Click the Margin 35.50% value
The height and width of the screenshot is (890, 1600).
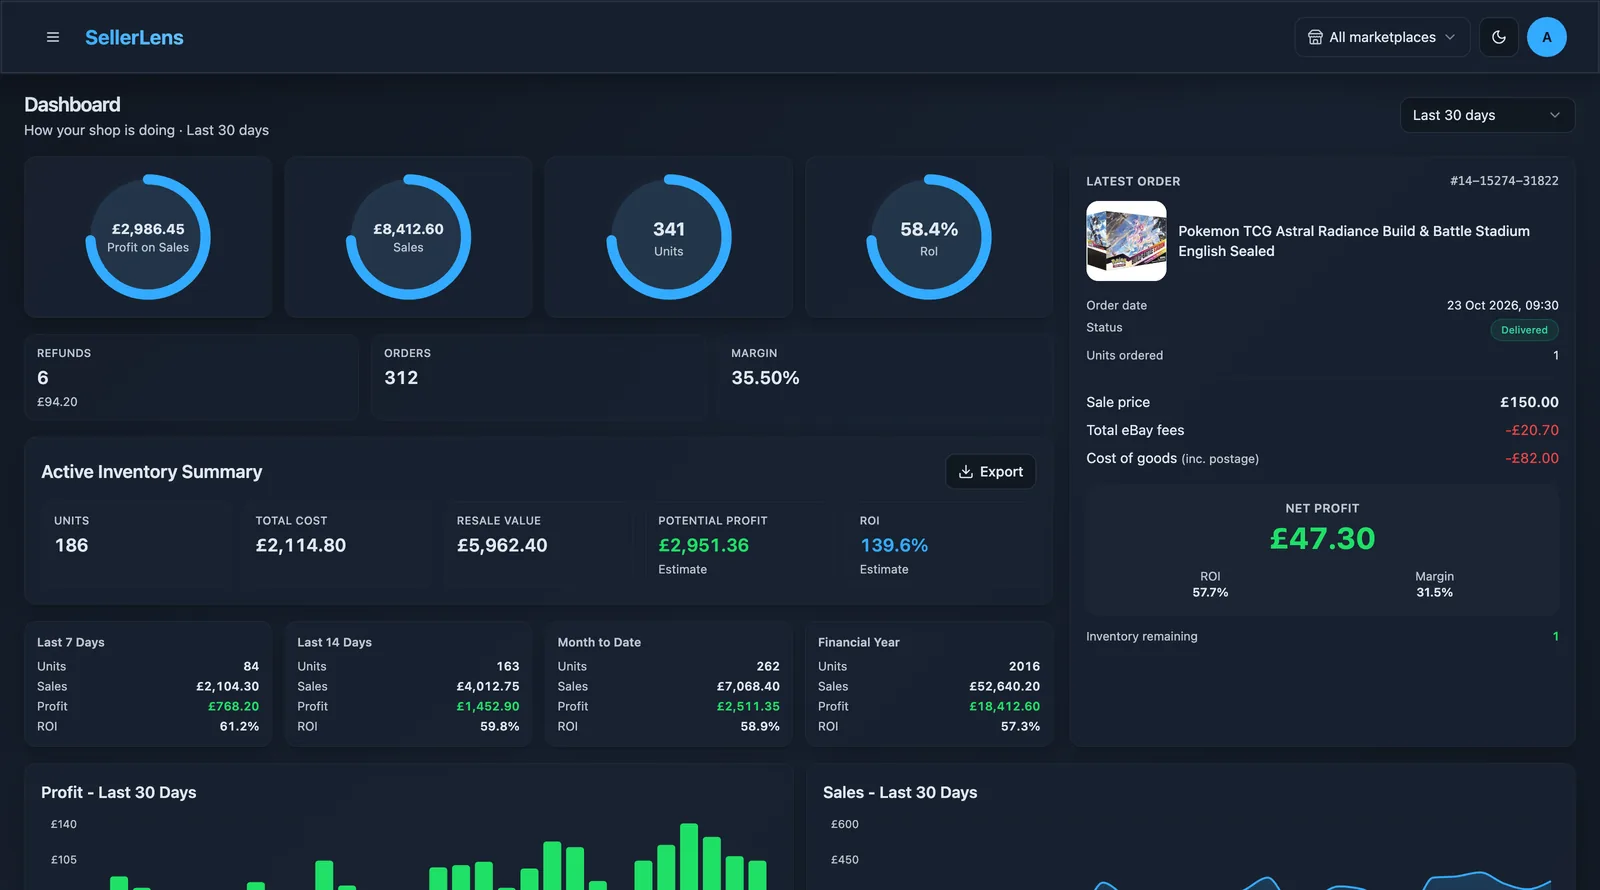tap(765, 378)
